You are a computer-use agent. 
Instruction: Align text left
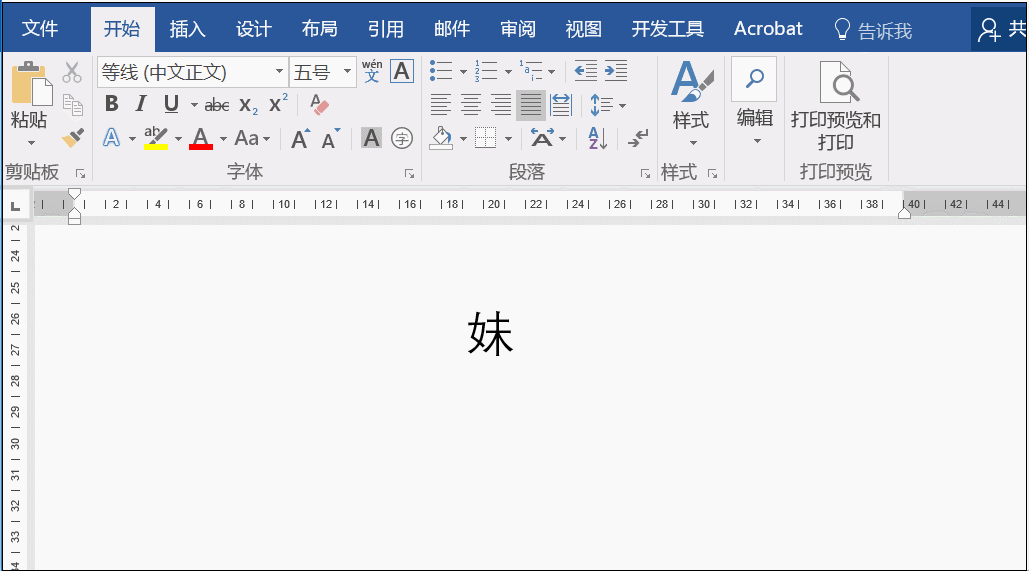coord(441,104)
